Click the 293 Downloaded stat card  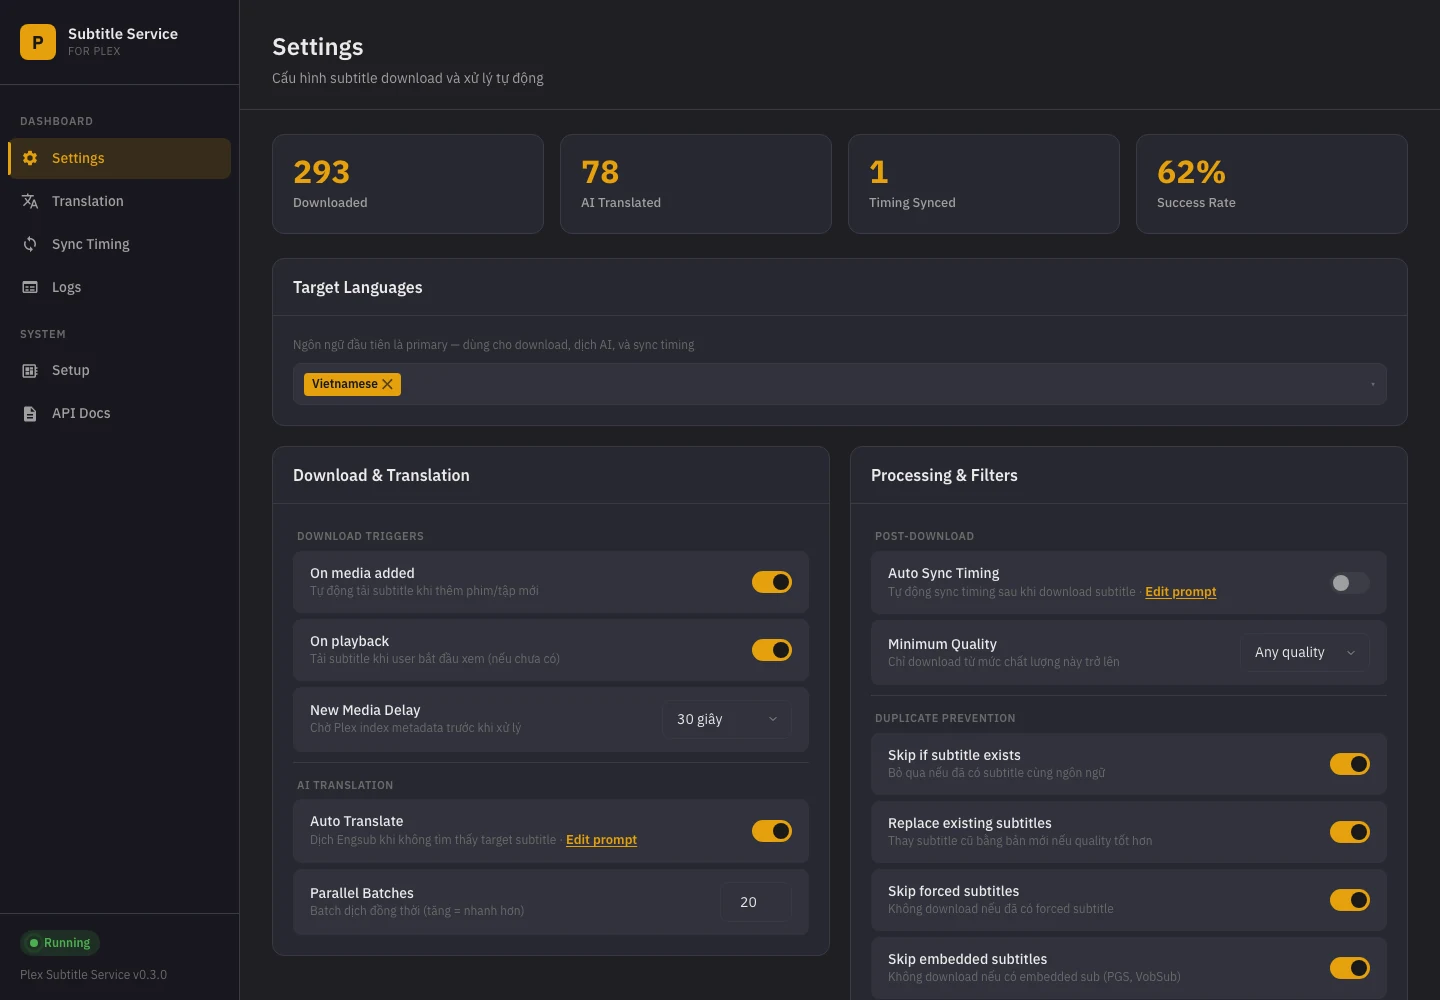click(408, 184)
